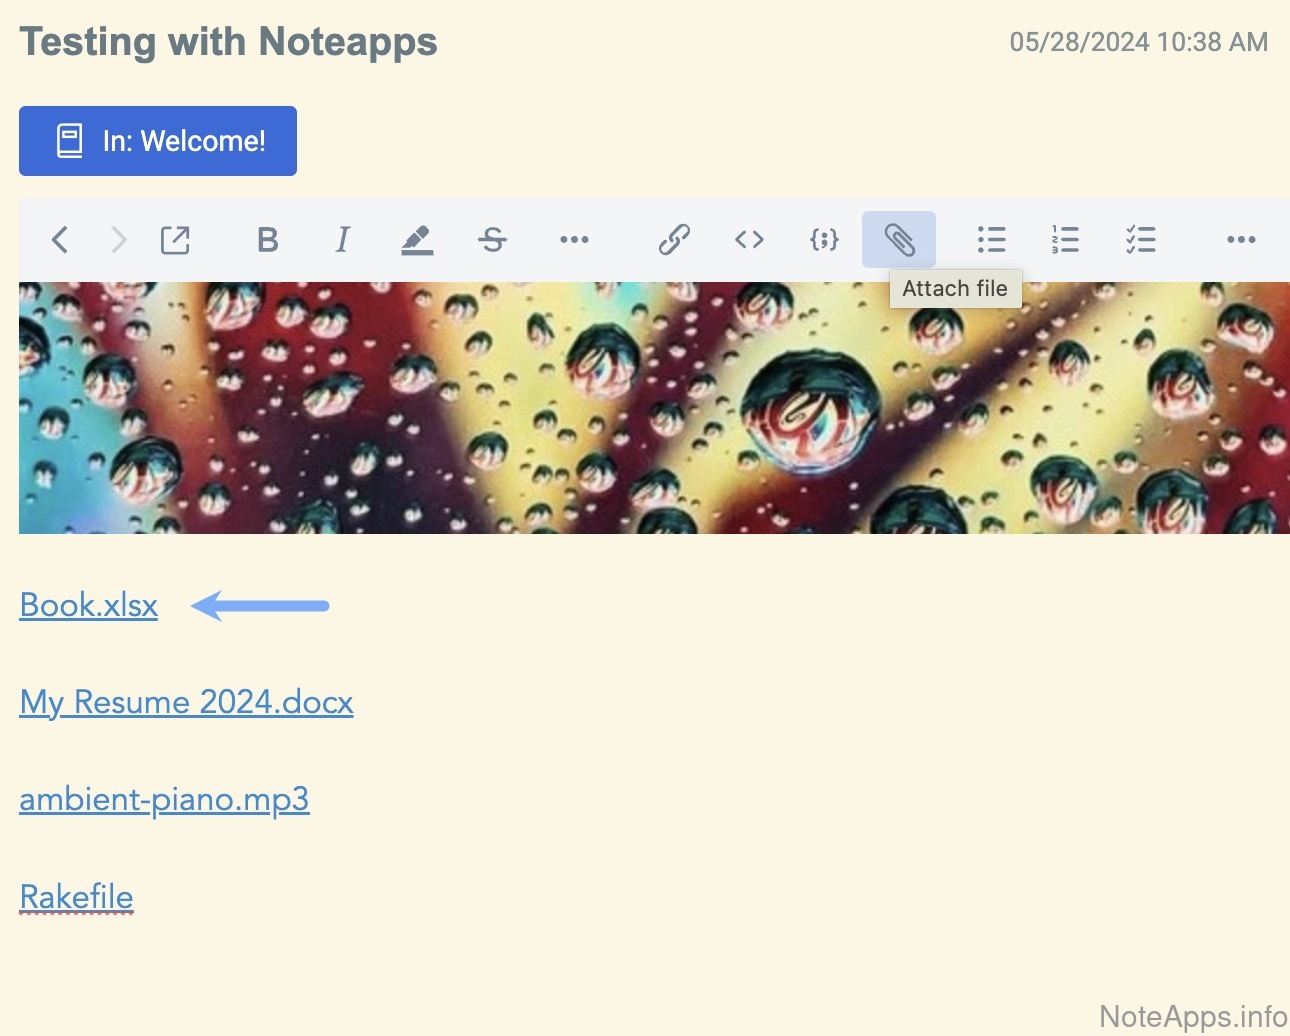Apply the highlight marker tool
1290x1036 pixels.
pos(417,240)
